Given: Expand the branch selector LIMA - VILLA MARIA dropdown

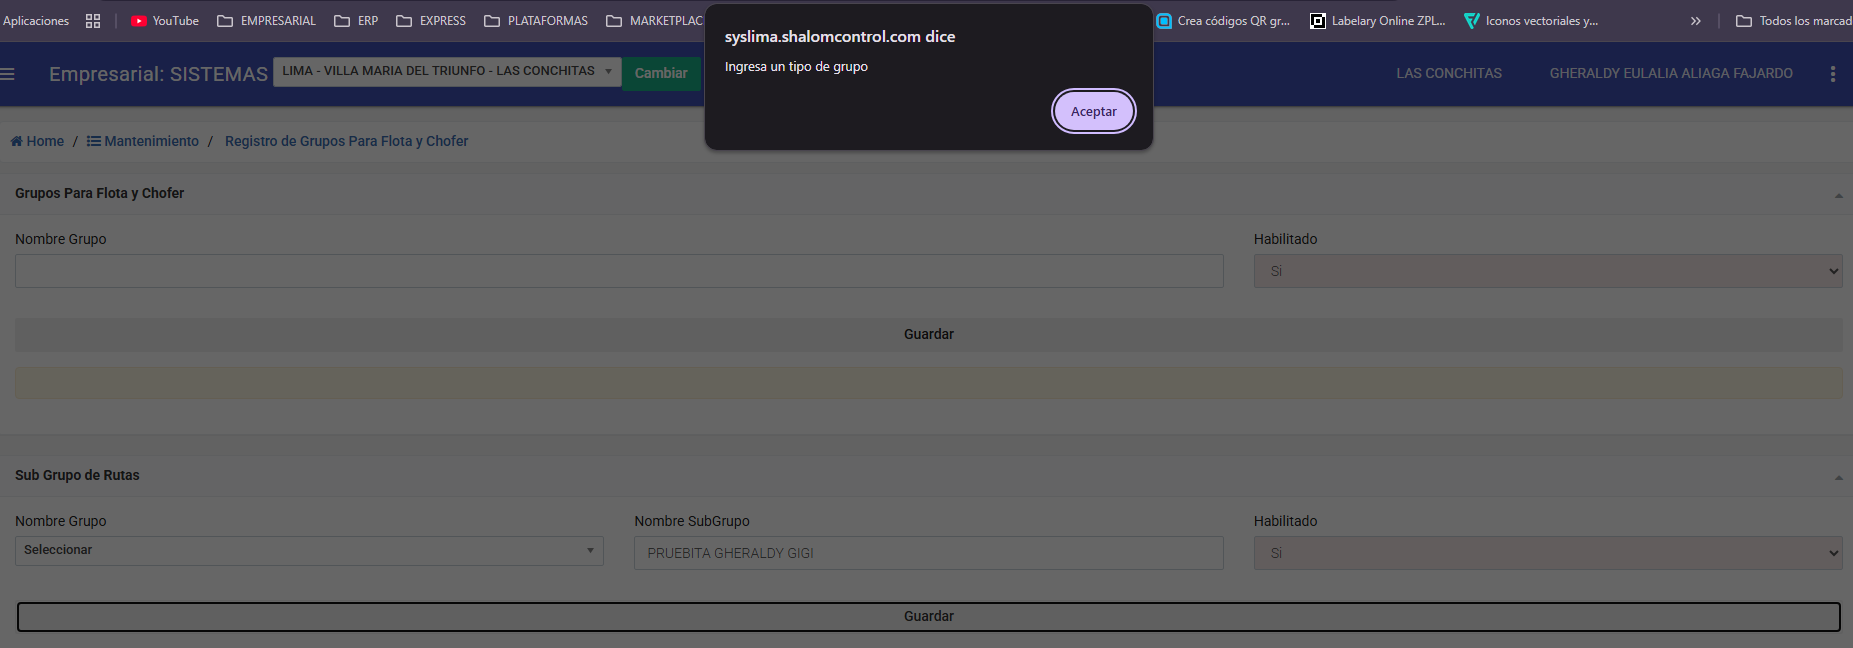Looking at the screenshot, I should [447, 71].
